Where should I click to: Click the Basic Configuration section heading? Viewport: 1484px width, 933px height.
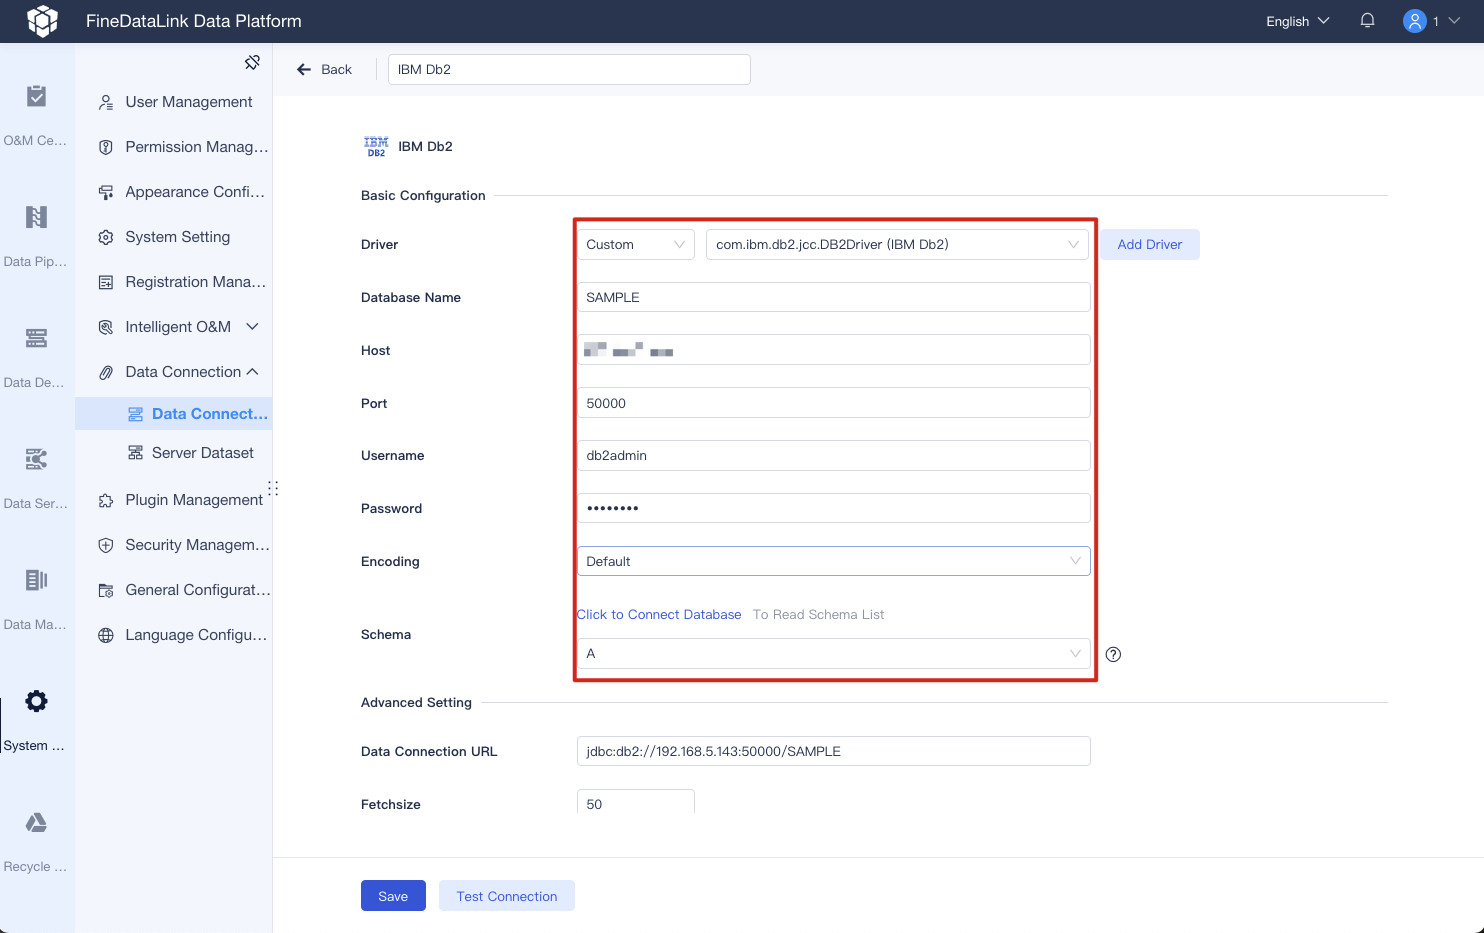[x=423, y=195]
